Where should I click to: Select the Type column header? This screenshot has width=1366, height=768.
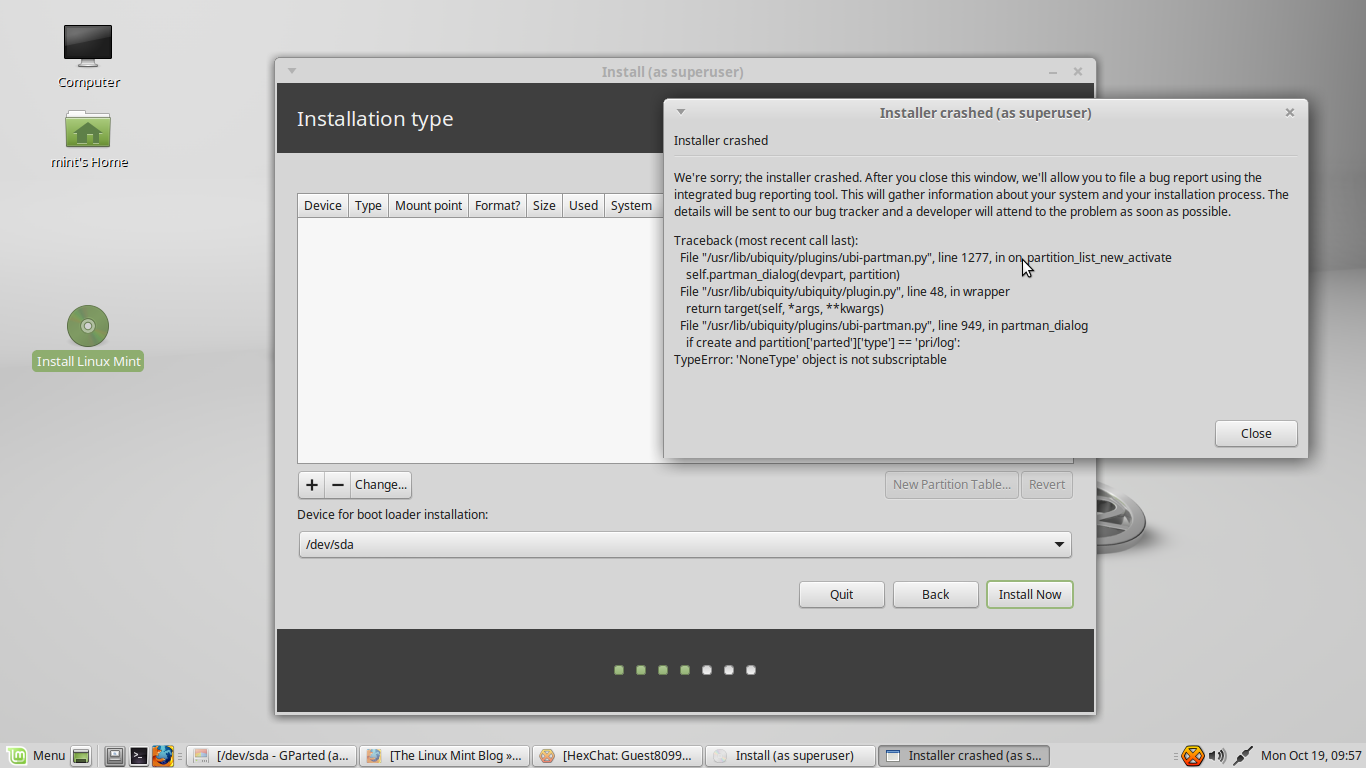pyautogui.click(x=368, y=205)
